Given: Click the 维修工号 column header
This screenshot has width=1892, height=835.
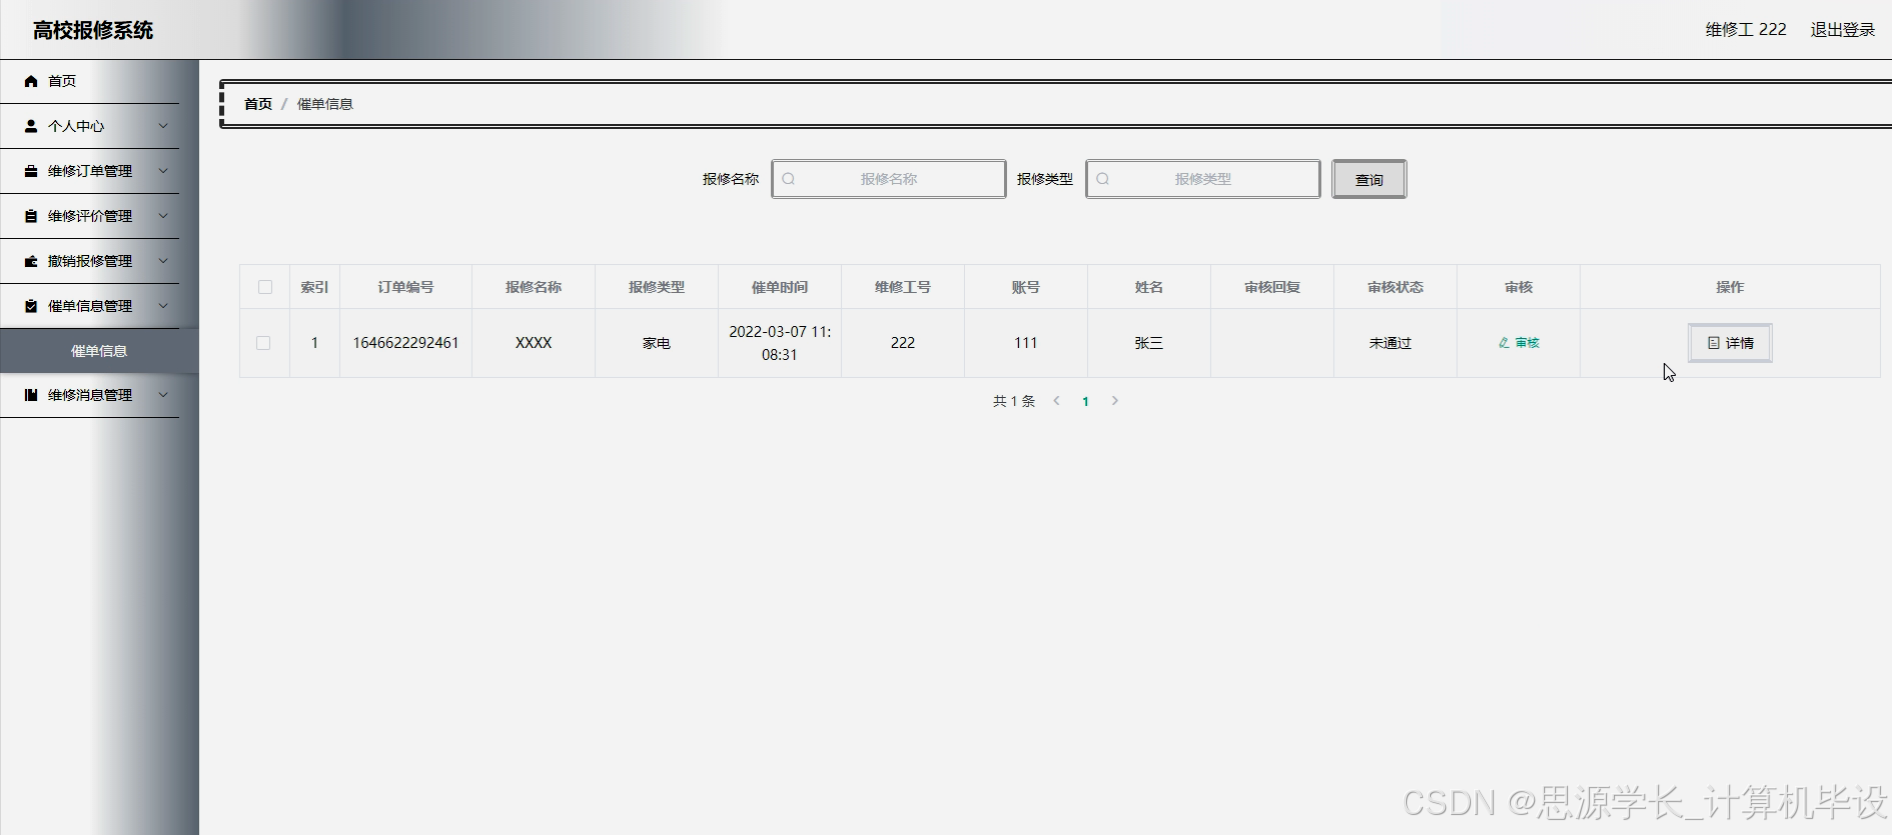Looking at the screenshot, I should tap(903, 287).
